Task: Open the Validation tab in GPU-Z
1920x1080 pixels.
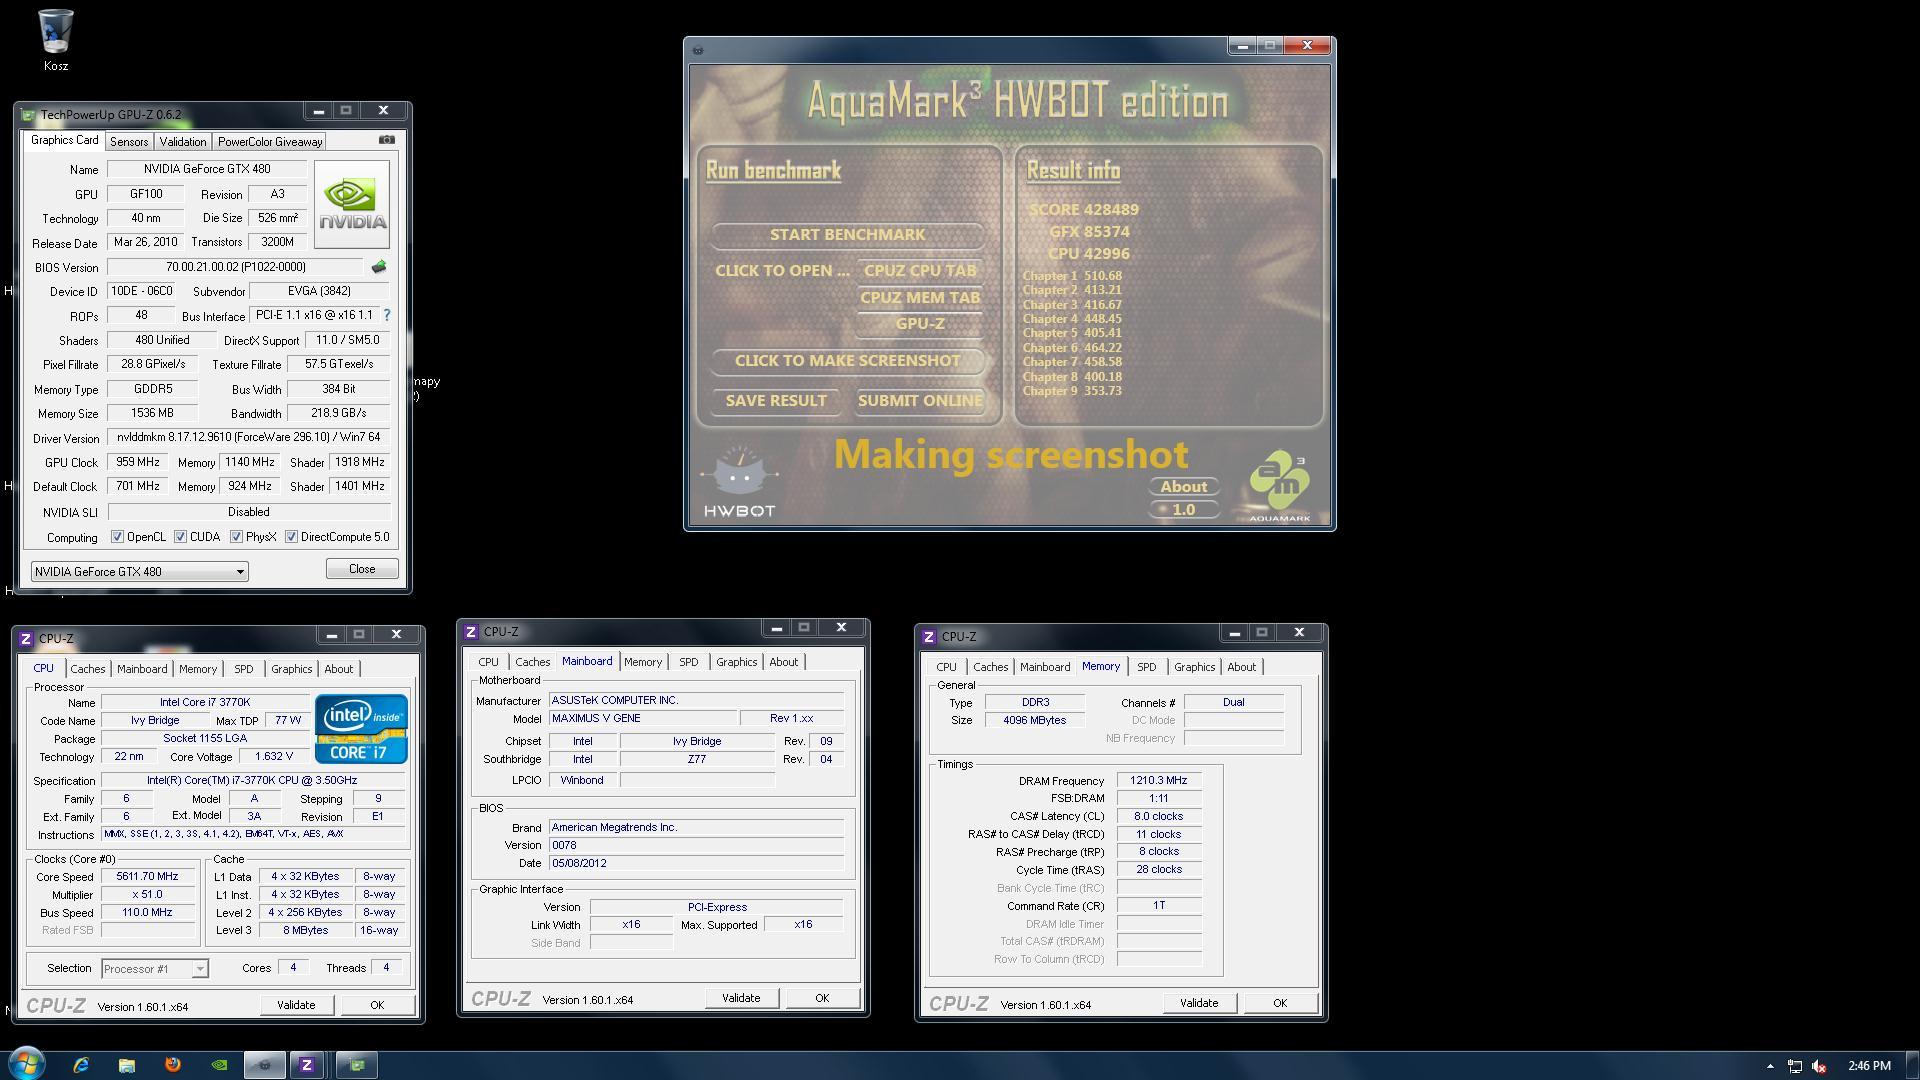Action: click(182, 142)
